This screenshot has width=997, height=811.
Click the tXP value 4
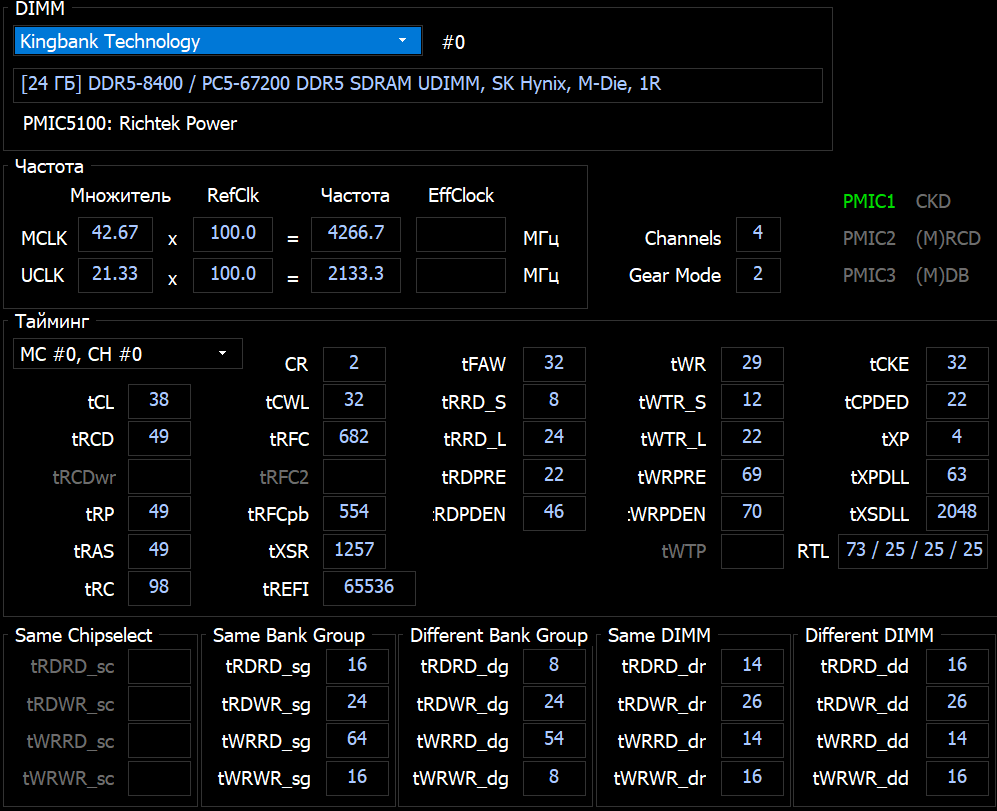coord(957,438)
